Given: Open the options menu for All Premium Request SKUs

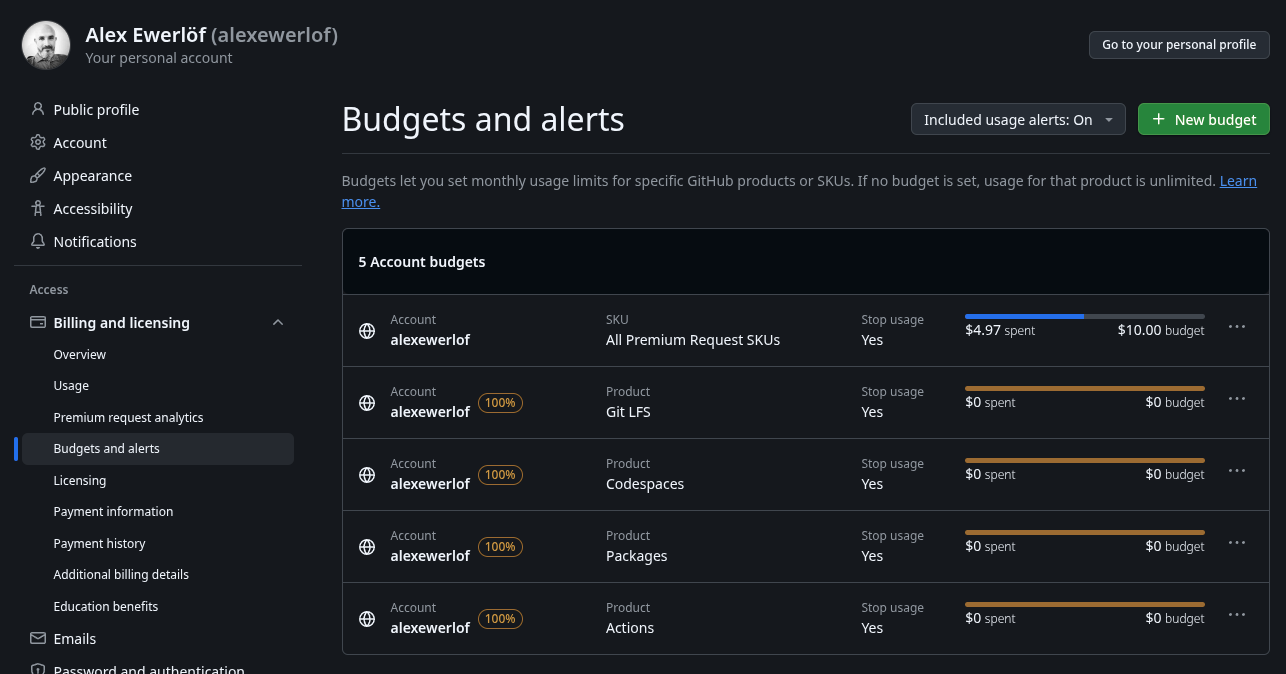Looking at the screenshot, I should click(x=1237, y=327).
